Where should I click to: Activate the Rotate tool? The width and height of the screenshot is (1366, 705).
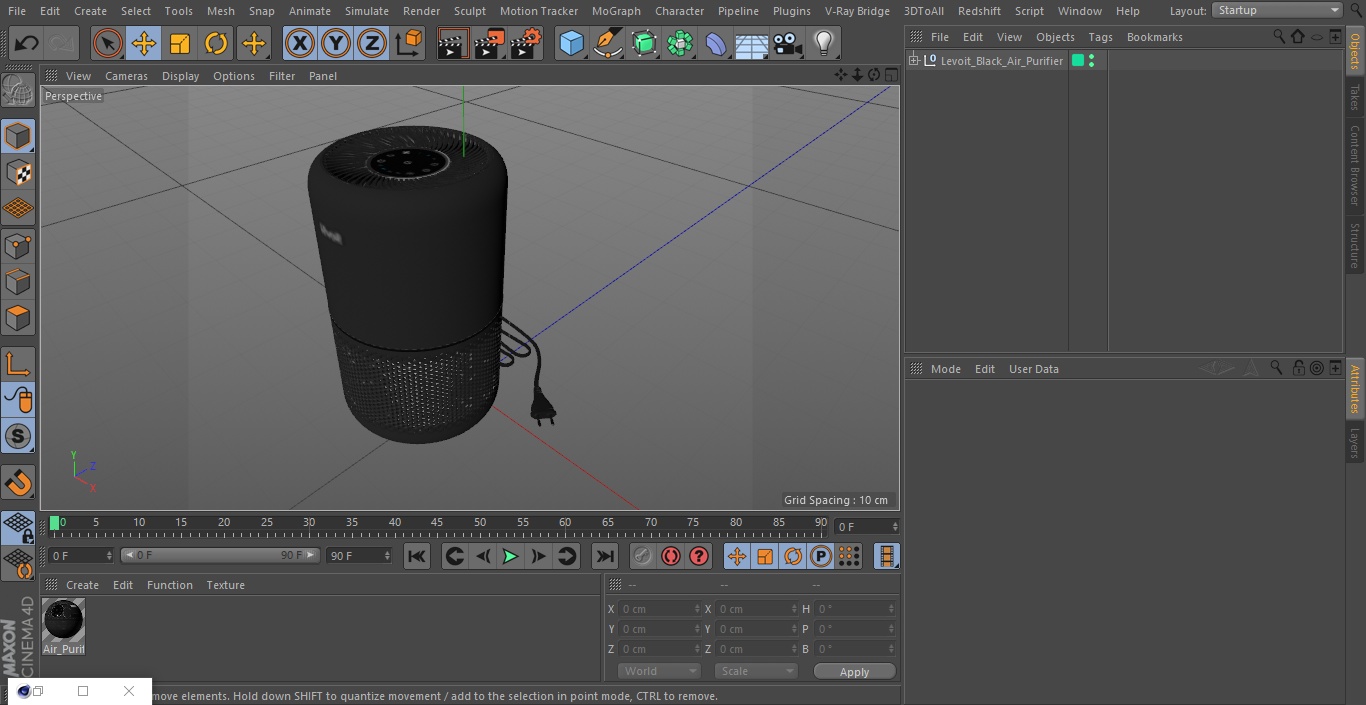point(216,43)
